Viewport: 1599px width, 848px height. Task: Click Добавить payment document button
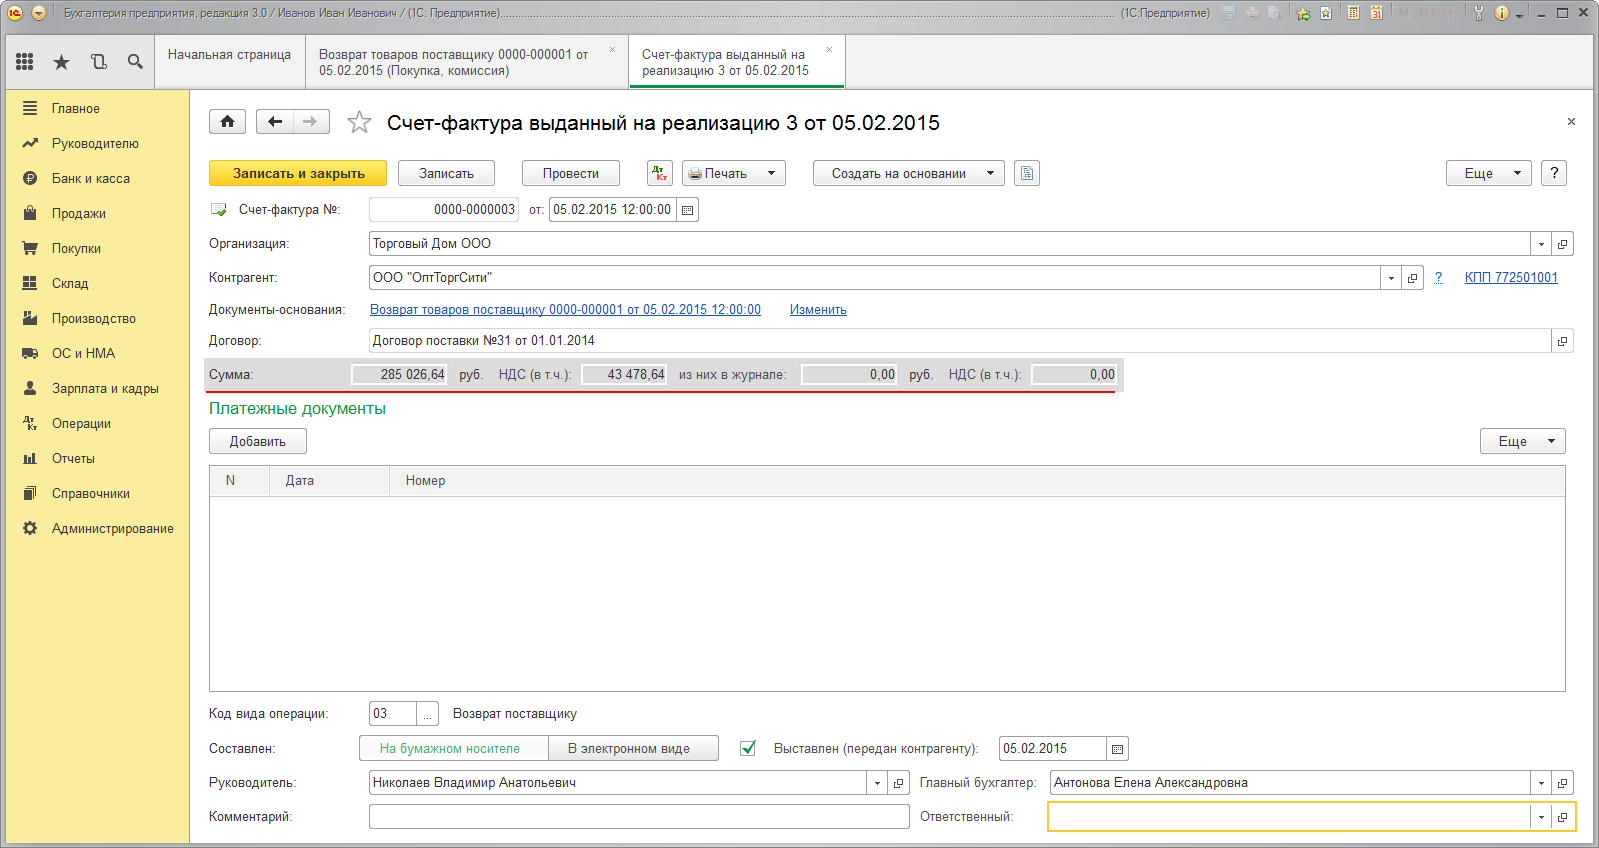(258, 441)
